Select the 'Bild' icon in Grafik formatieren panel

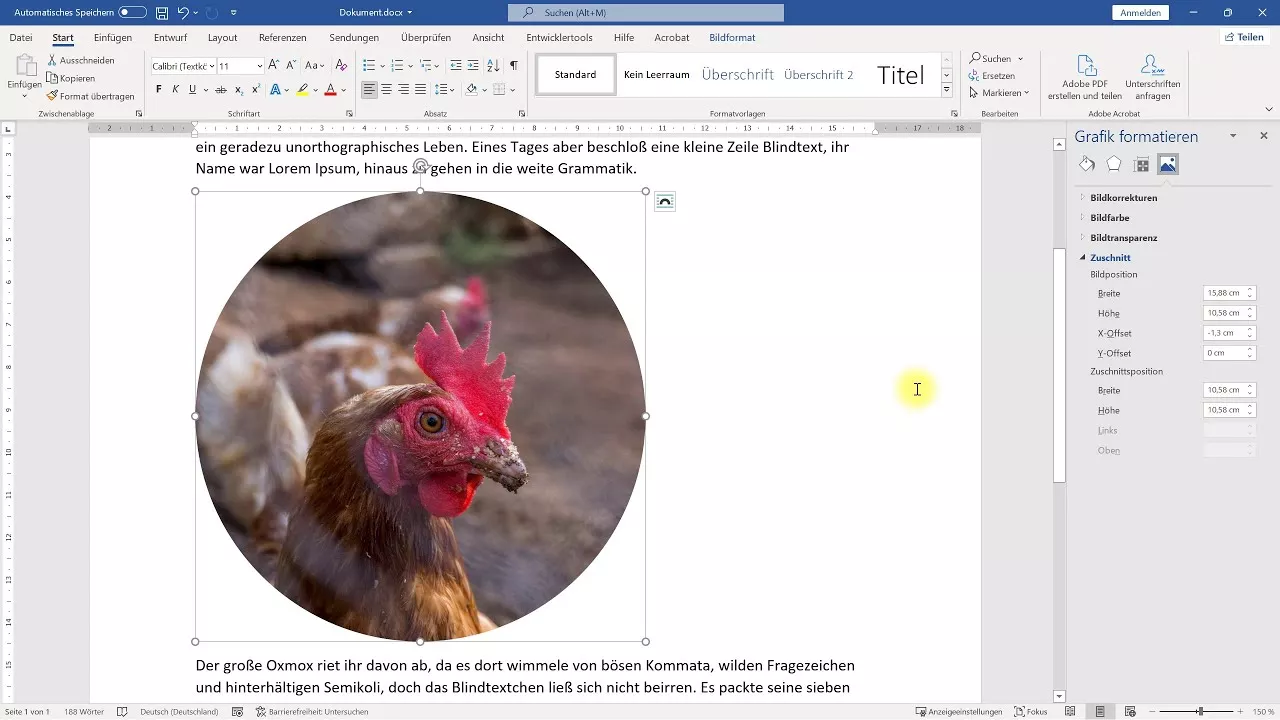coord(1166,163)
